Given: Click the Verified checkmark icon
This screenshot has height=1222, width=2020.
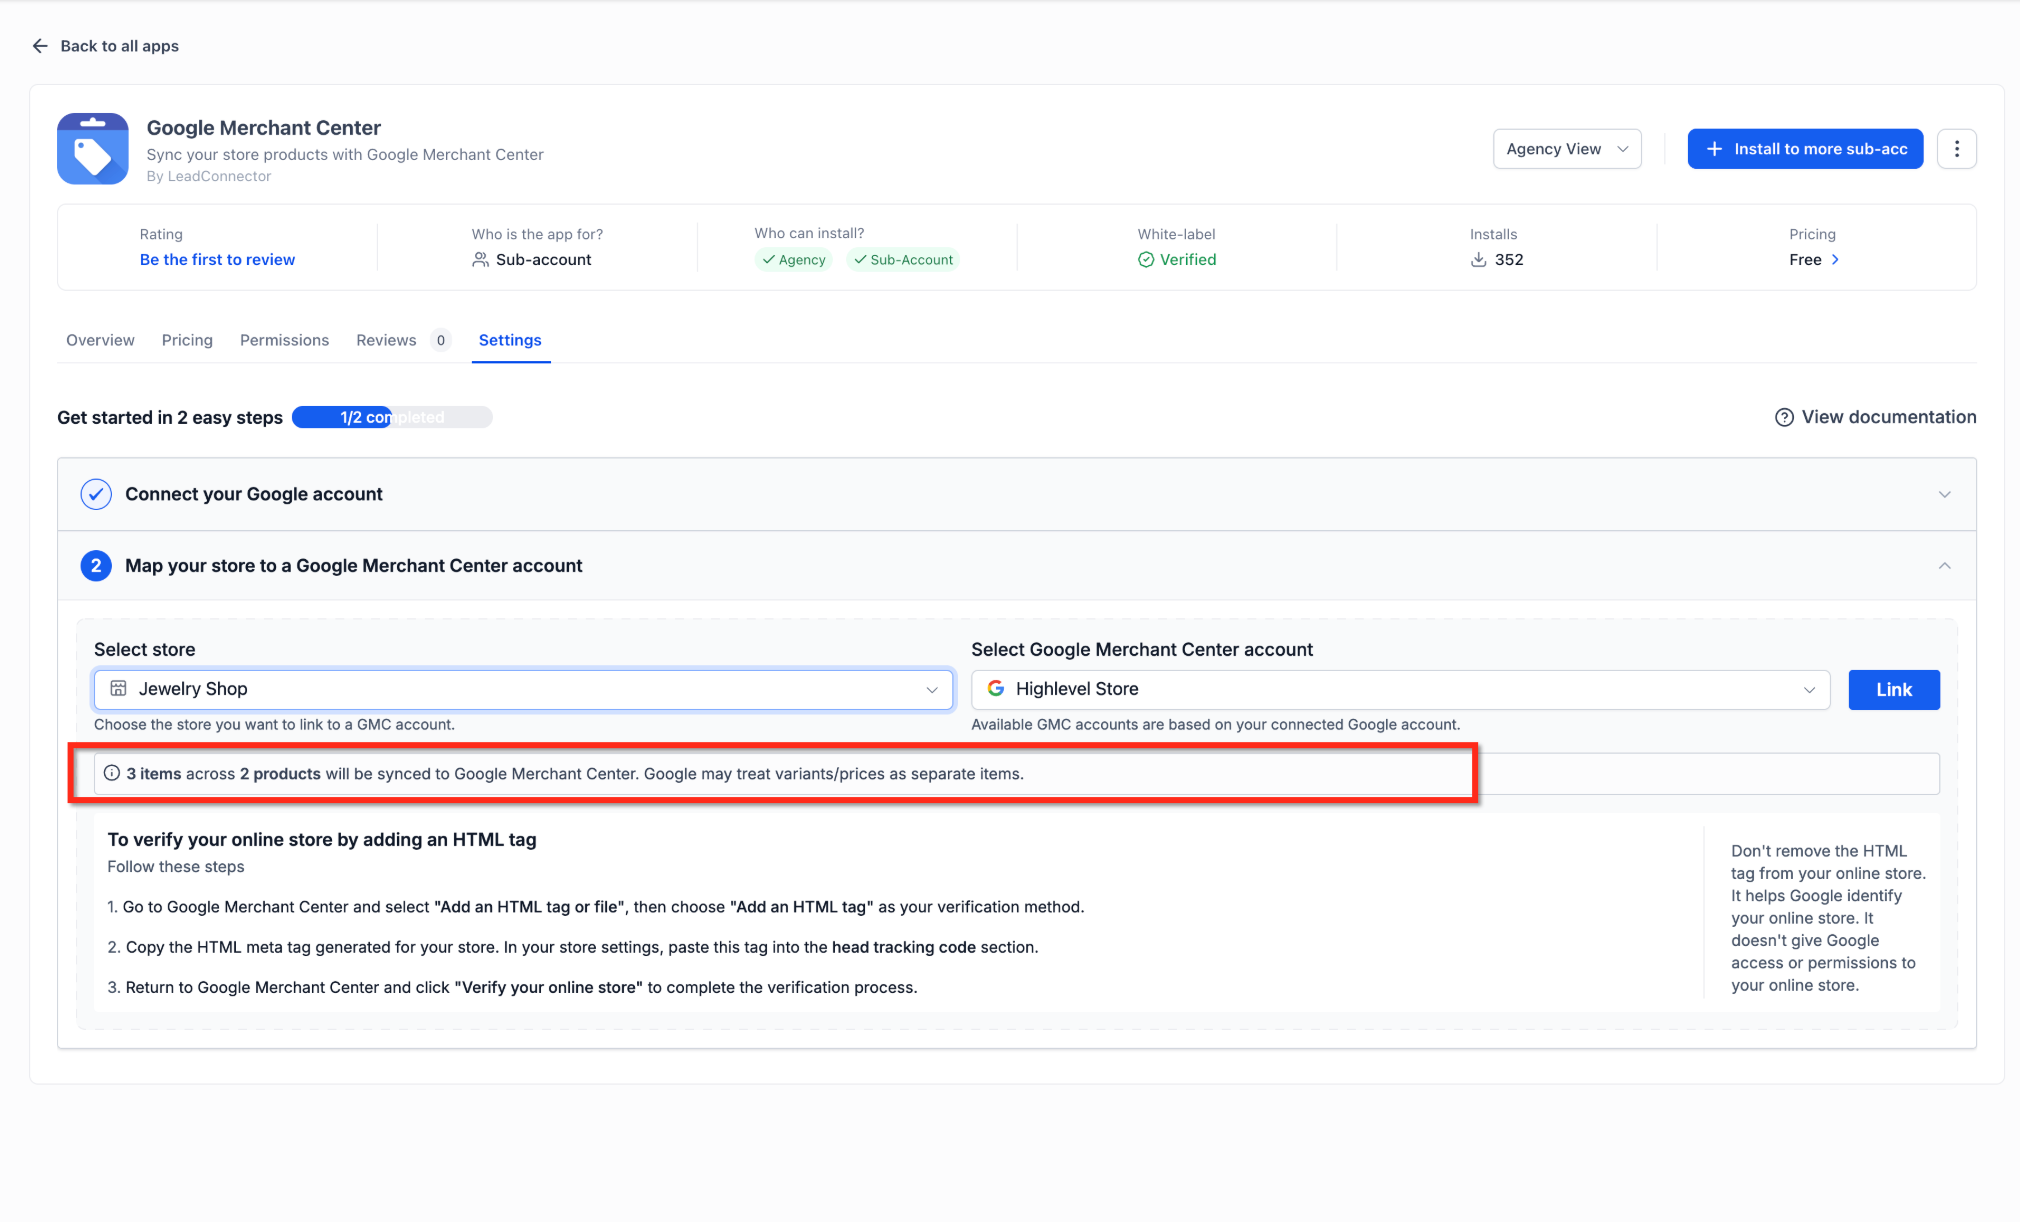Looking at the screenshot, I should [x=1146, y=260].
